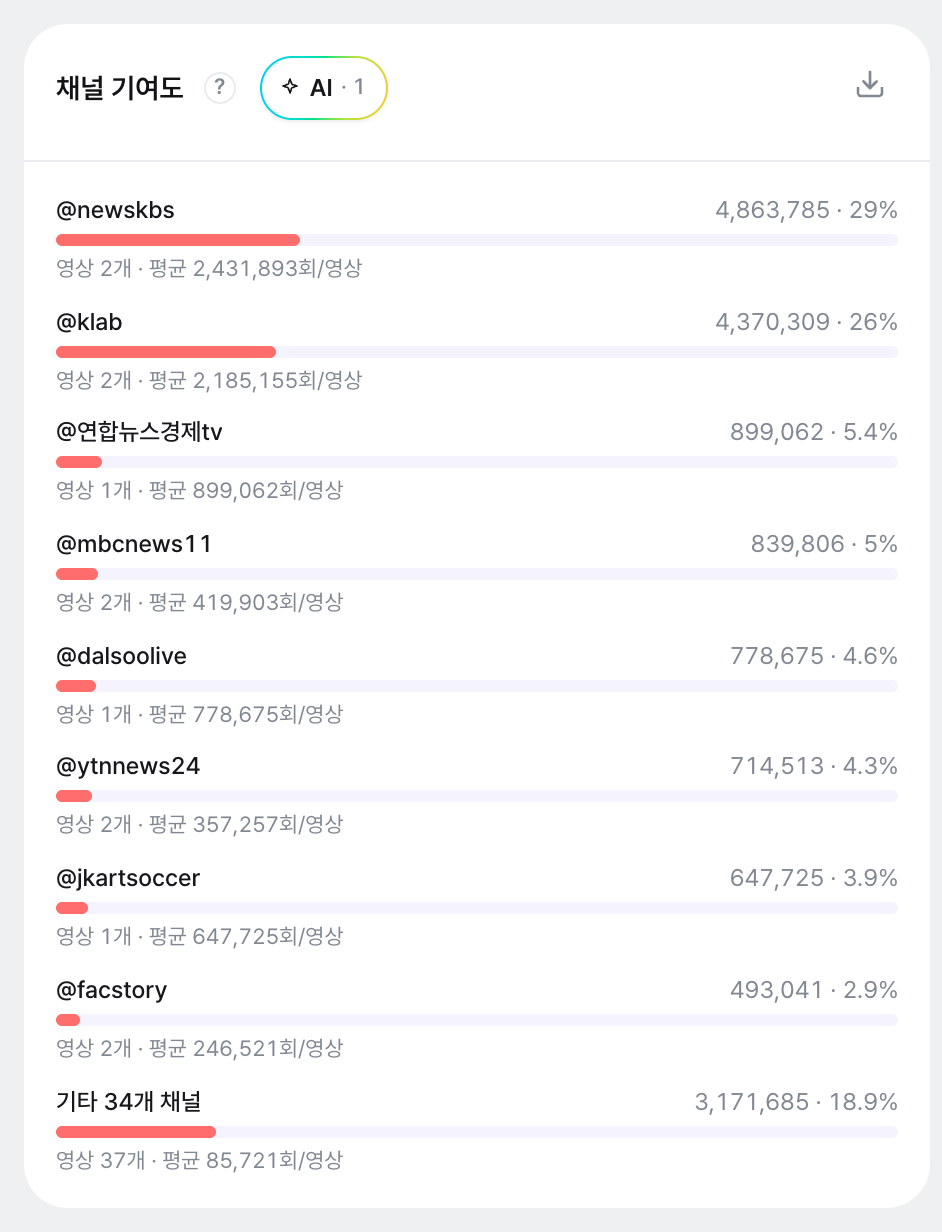Open the @newskbs channel link

coord(116,210)
